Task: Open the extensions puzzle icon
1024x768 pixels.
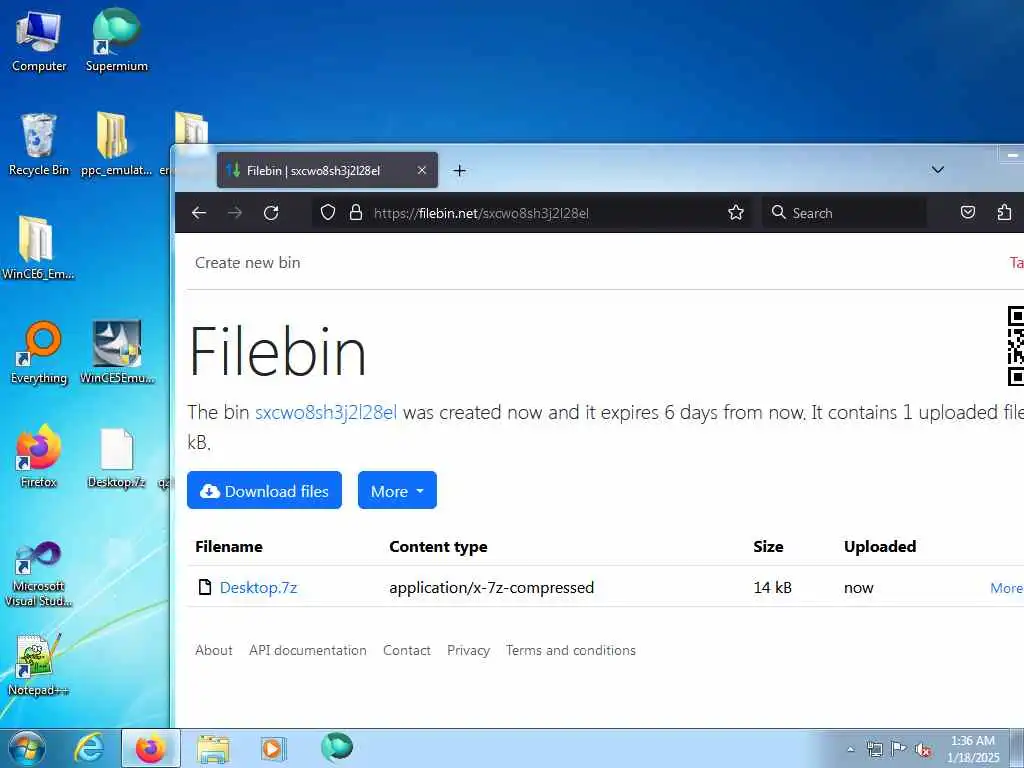Action: tap(1004, 212)
